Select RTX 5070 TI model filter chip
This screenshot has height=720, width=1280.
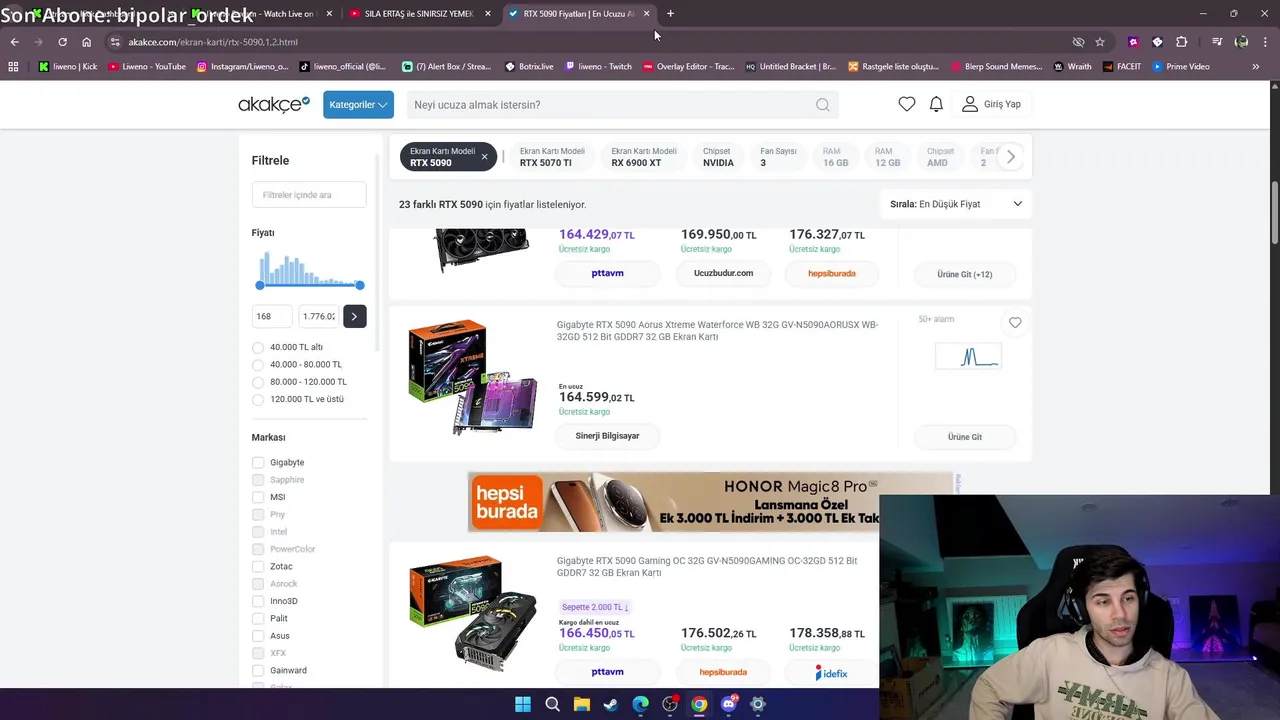[552, 157]
